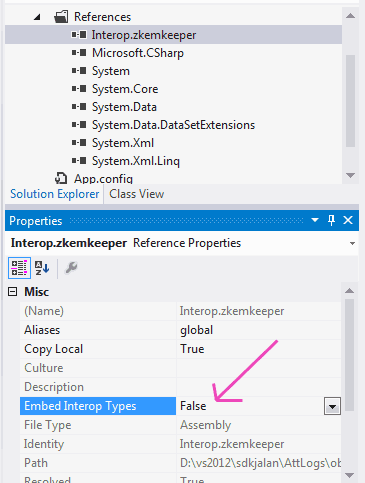Collapse the References tree node arrow

[x=37, y=17]
